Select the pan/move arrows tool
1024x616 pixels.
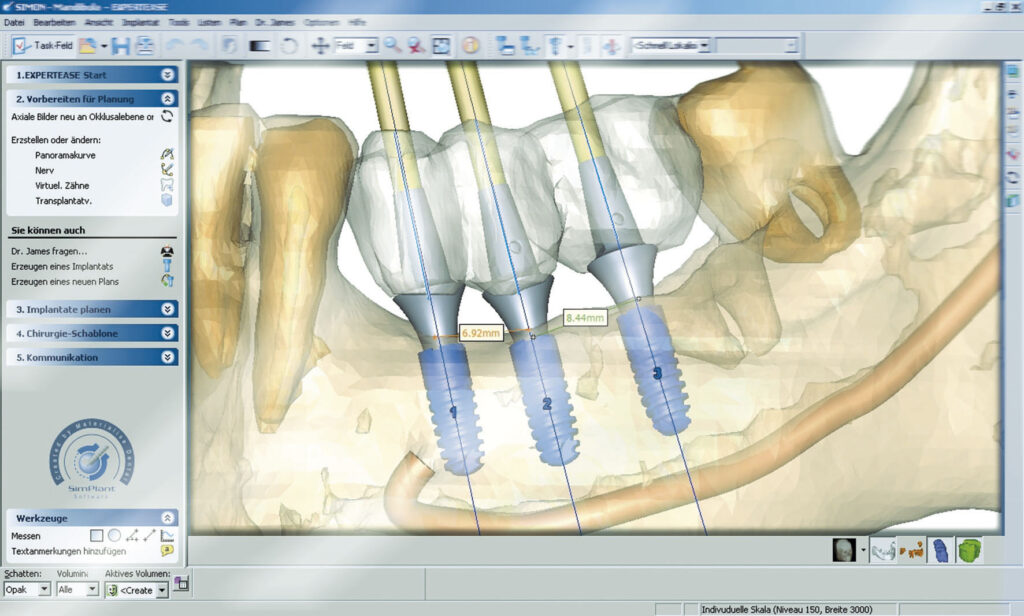pos(320,46)
